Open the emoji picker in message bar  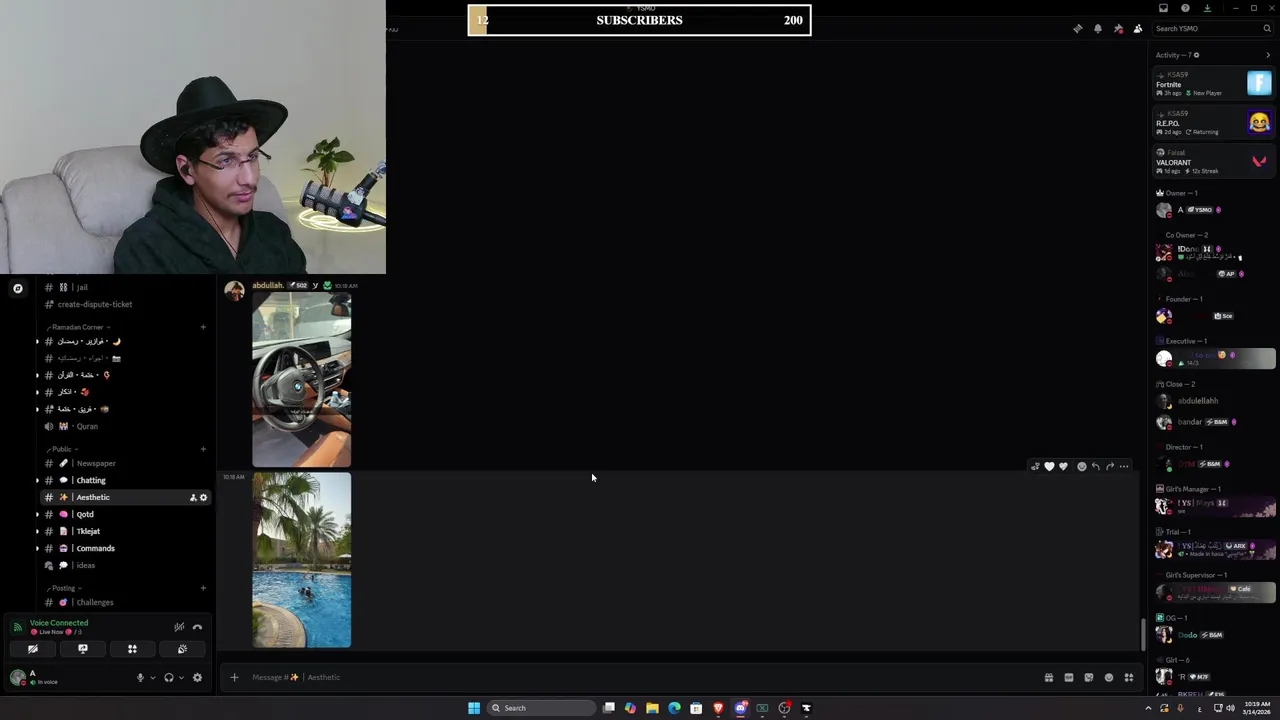pos(1108,677)
